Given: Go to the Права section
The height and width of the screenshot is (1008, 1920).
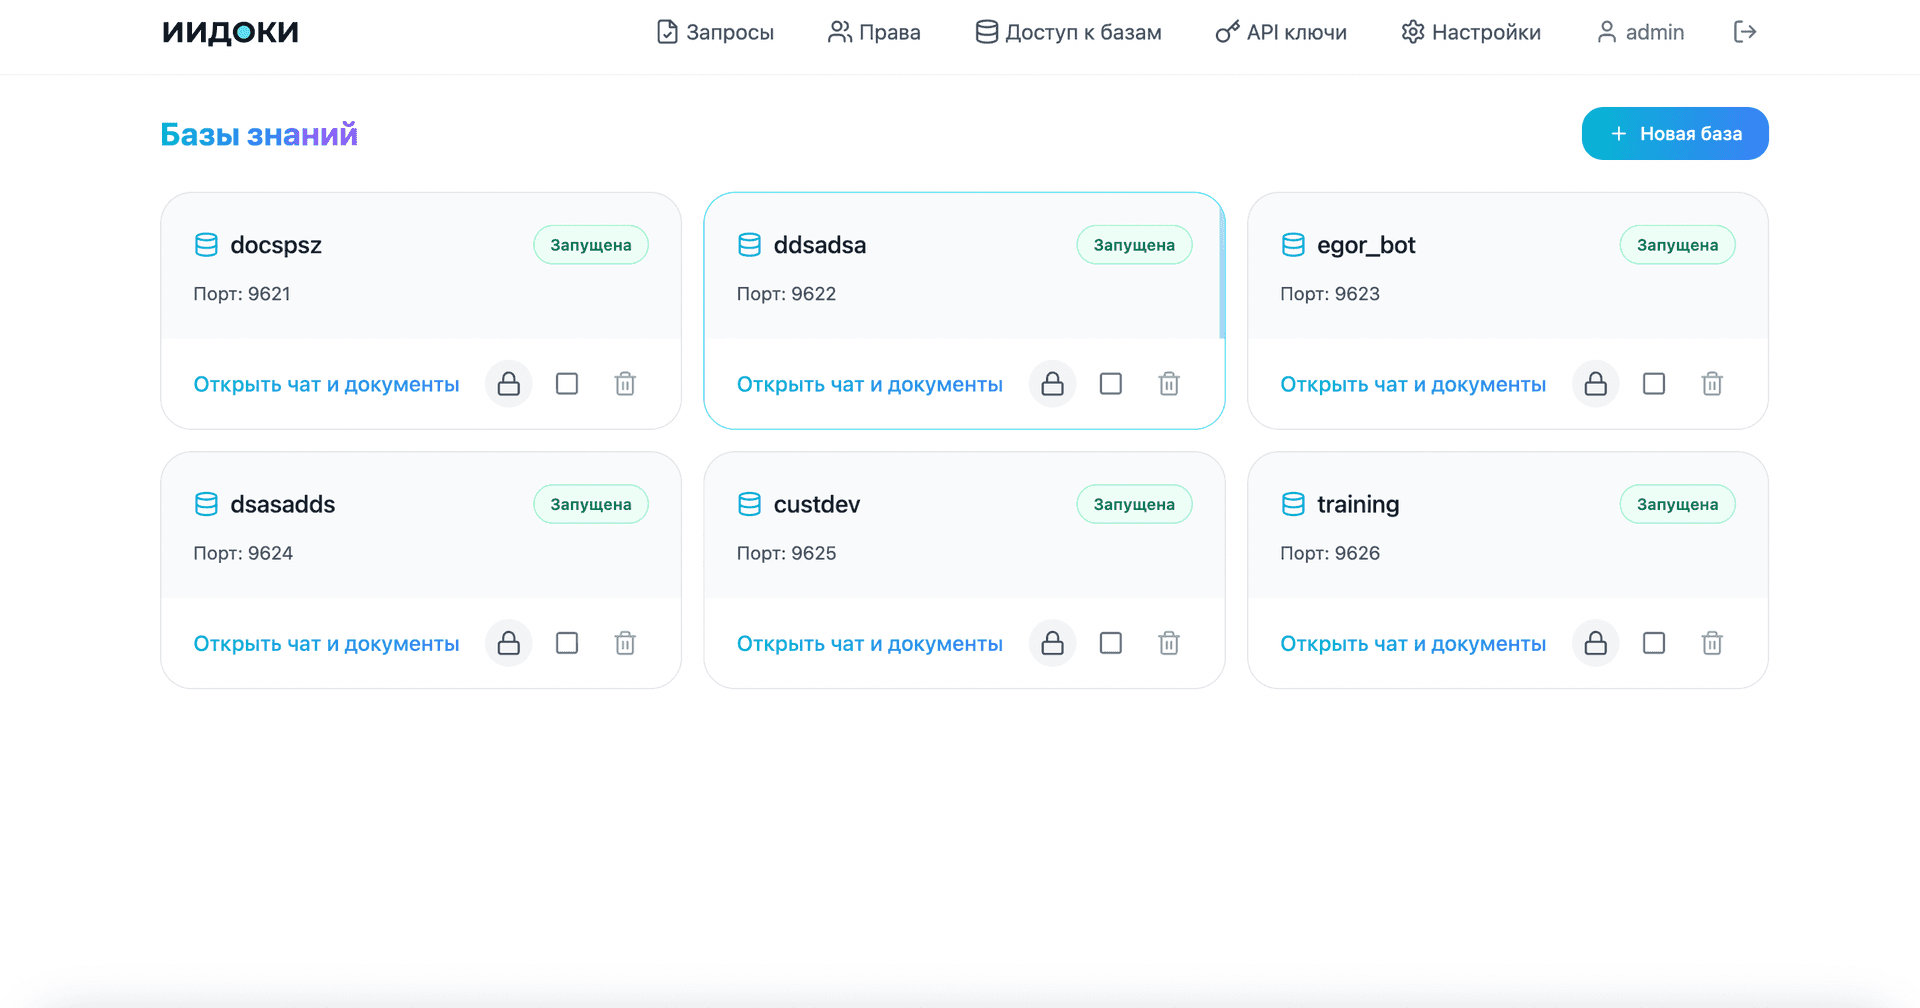Looking at the screenshot, I should point(874,32).
